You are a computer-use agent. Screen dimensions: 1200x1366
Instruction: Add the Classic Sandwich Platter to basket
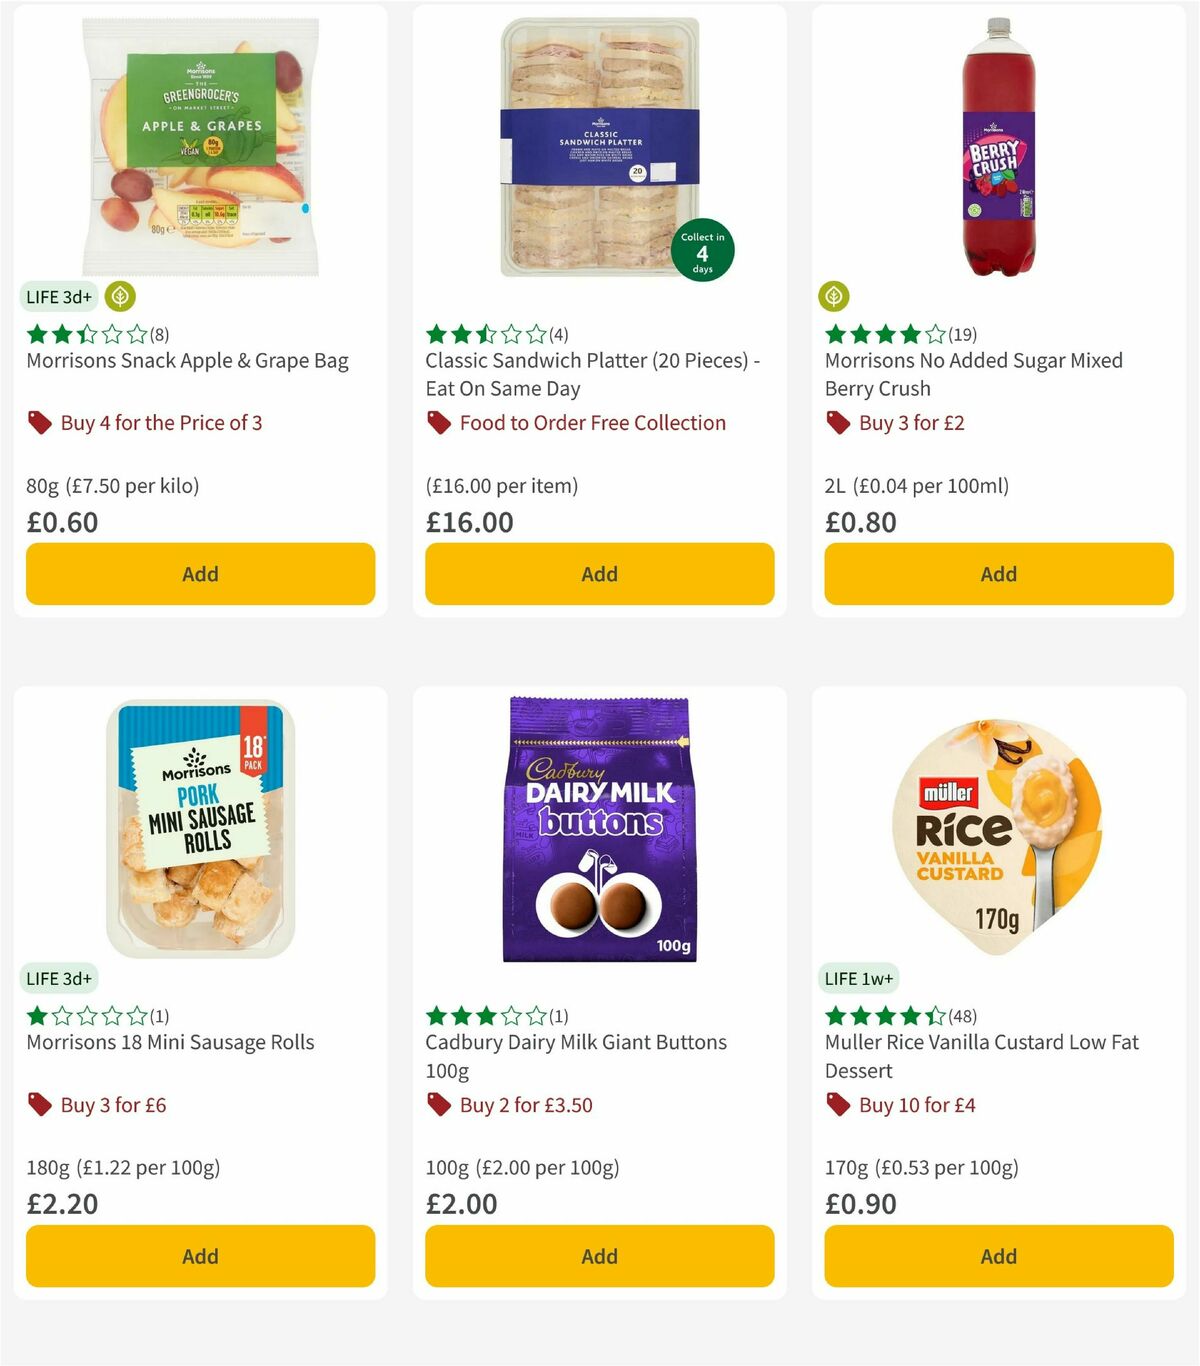598,574
